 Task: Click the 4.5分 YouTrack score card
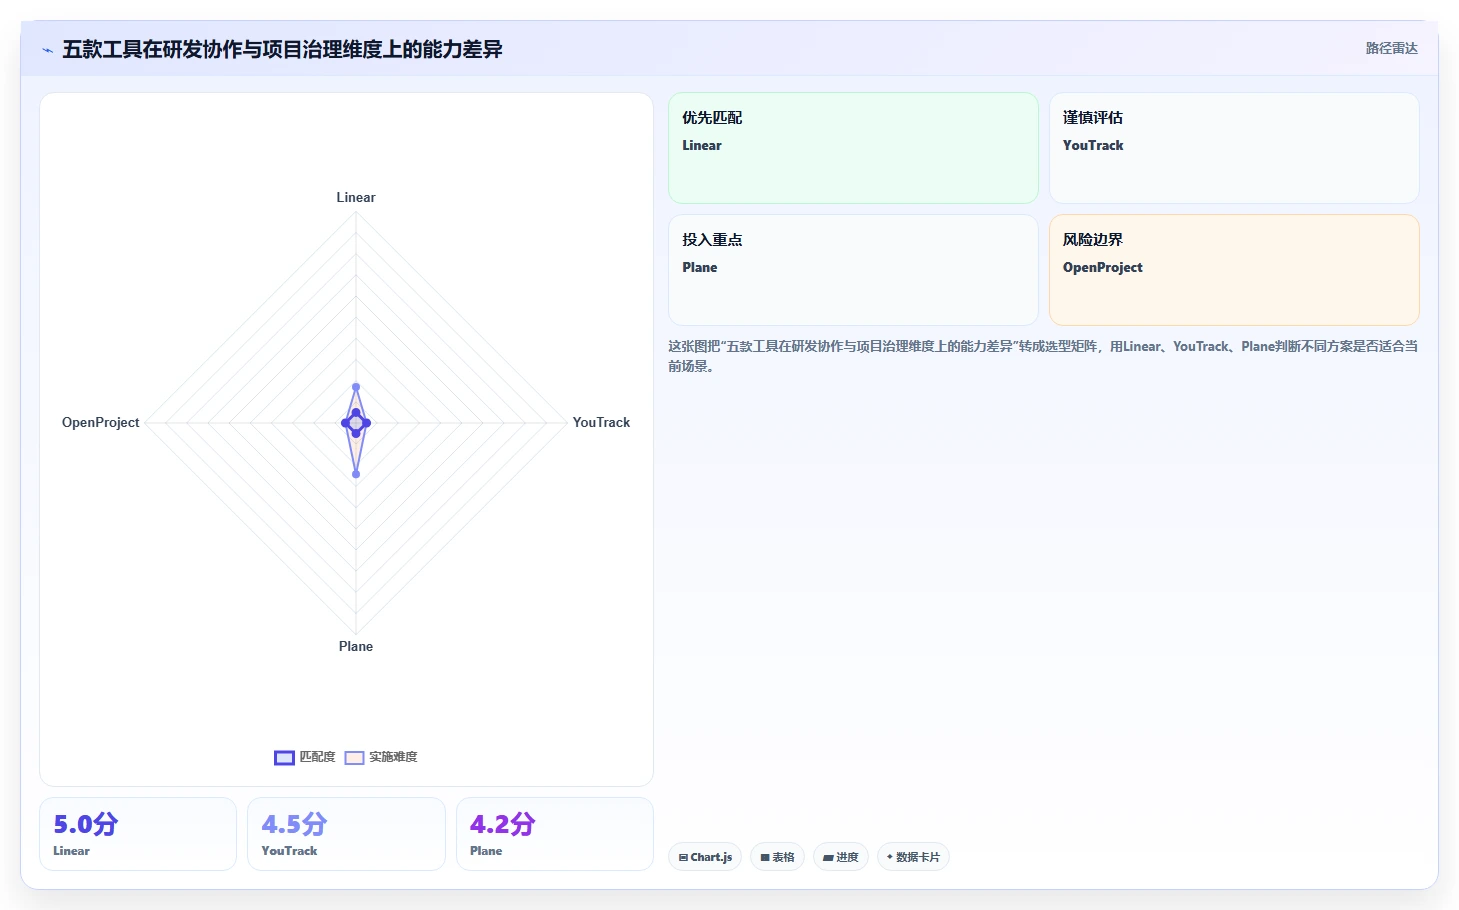click(346, 834)
